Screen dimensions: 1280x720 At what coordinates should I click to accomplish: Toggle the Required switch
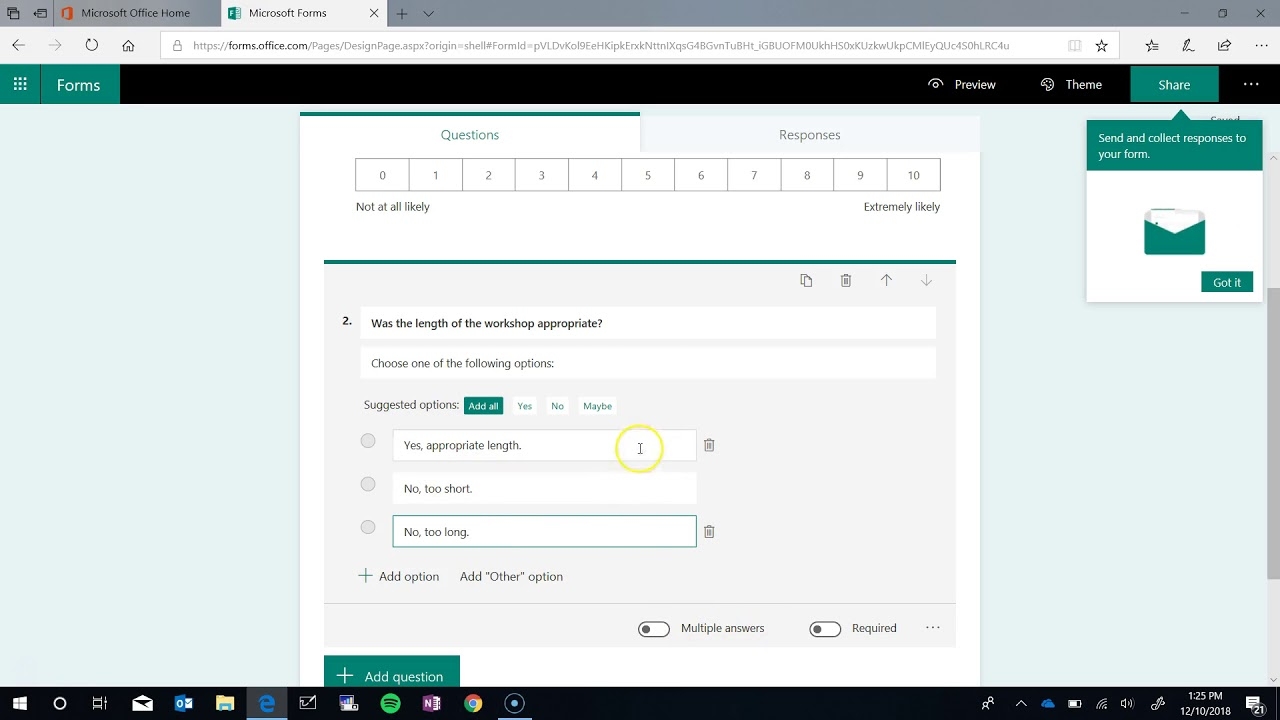coord(825,629)
